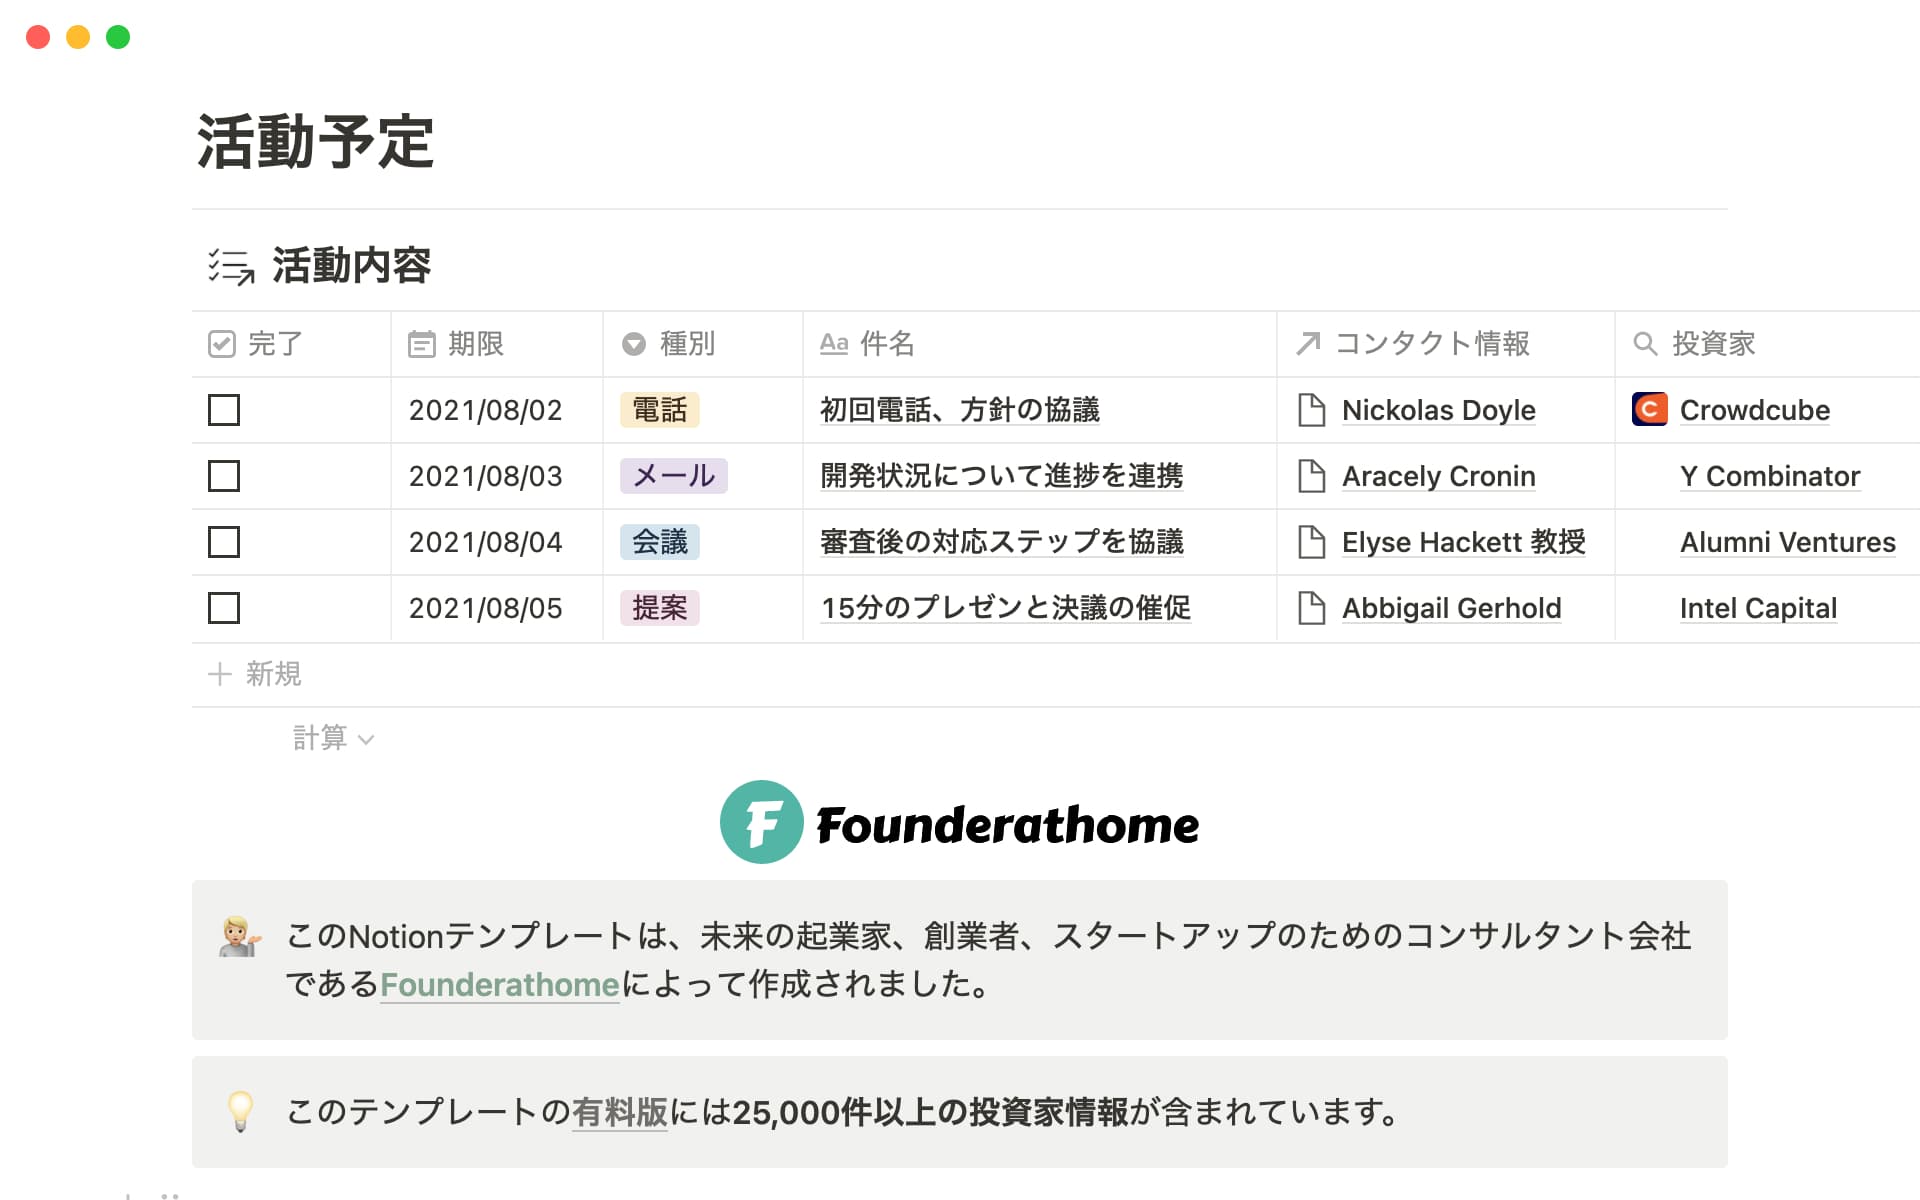The image size is (1920, 1200).
Task: Click the person emoji in the callout
Action: pos(240,936)
